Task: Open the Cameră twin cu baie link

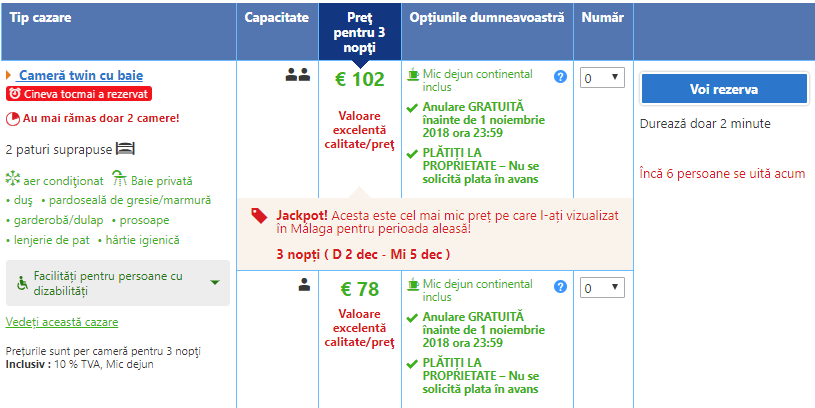Action: 80,76
